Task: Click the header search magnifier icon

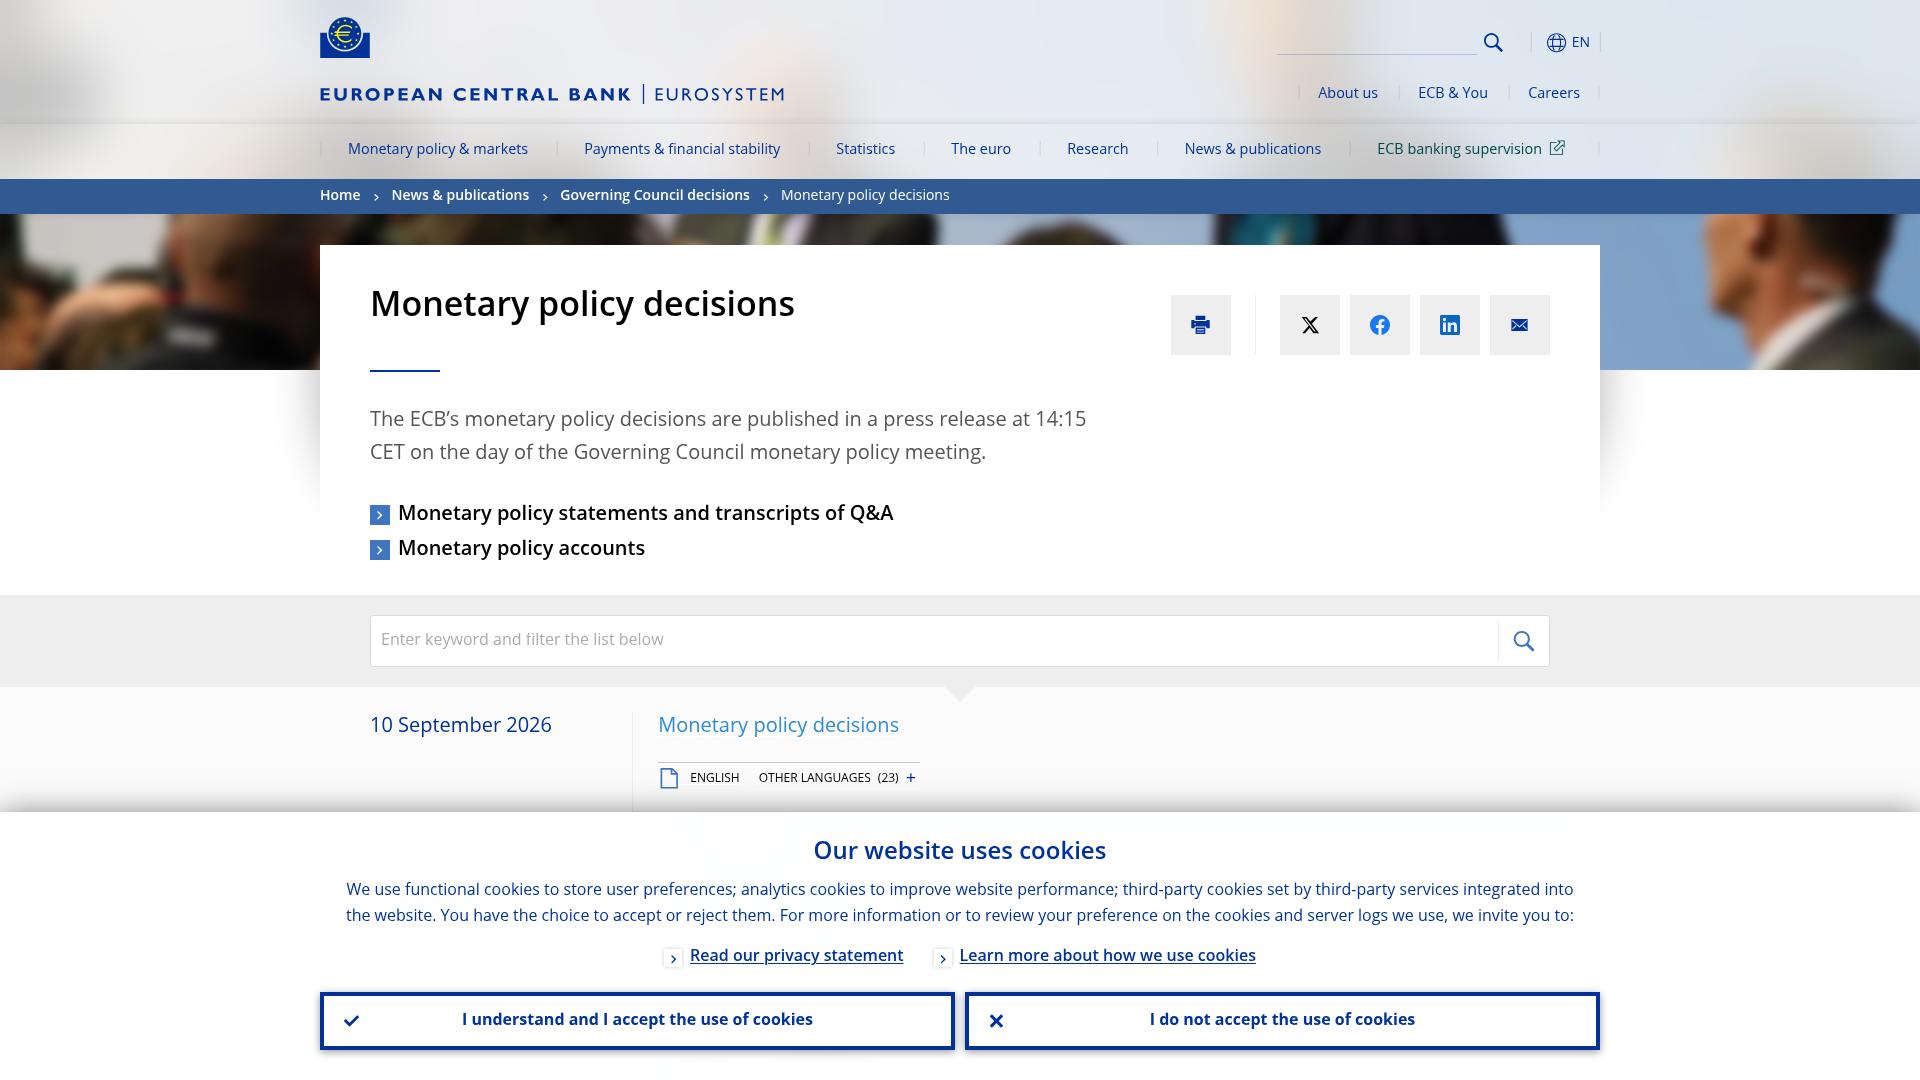Action: [x=1493, y=42]
